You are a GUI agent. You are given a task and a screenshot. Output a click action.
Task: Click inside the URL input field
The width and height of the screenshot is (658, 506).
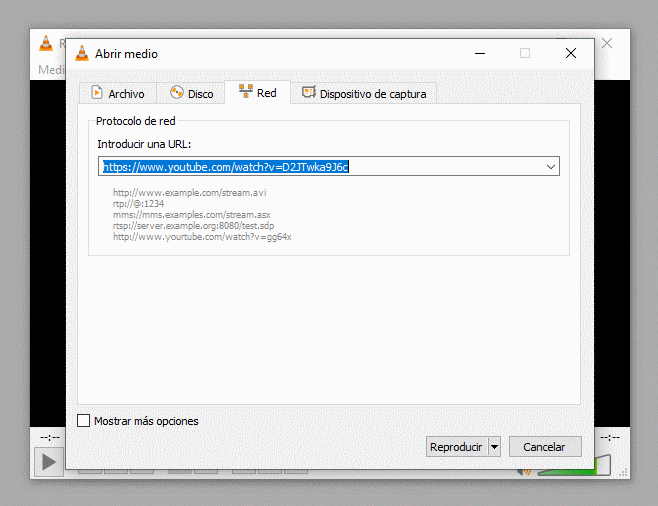pyautogui.click(x=321, y=167)
